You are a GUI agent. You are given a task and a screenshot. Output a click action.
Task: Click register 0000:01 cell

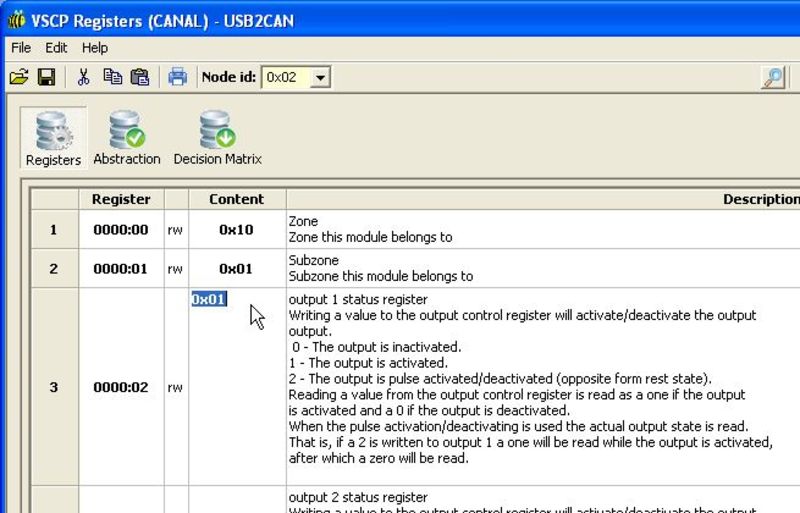pos(121,269)
